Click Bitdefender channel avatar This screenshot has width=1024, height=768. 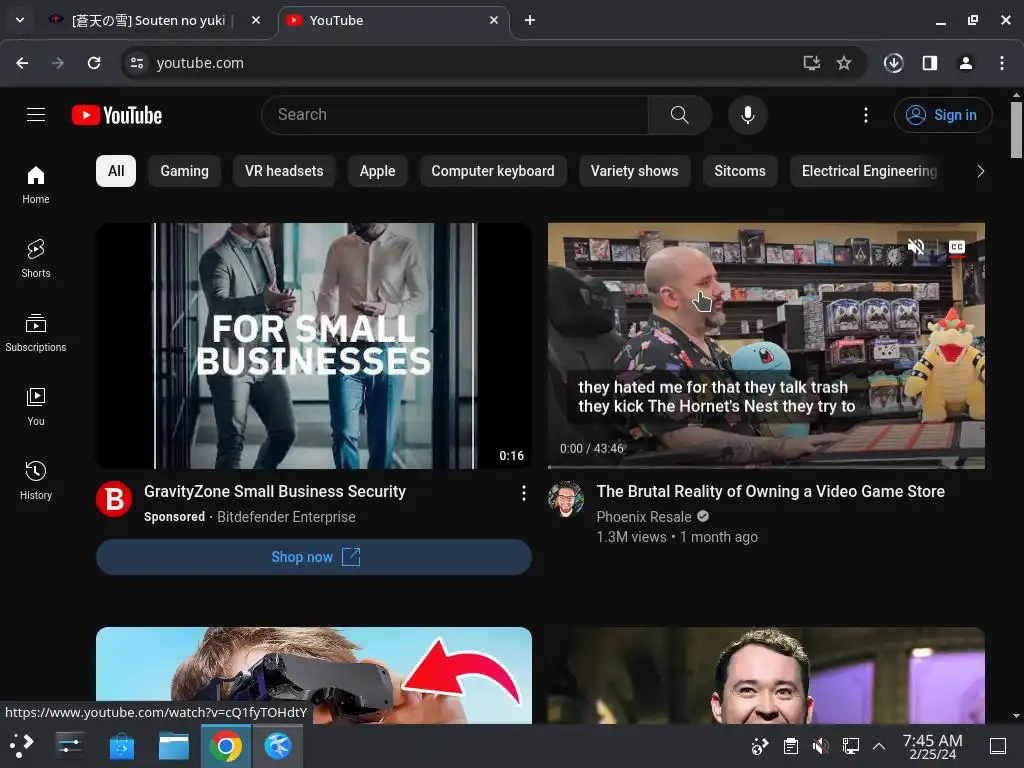click(x=114, y=500)
